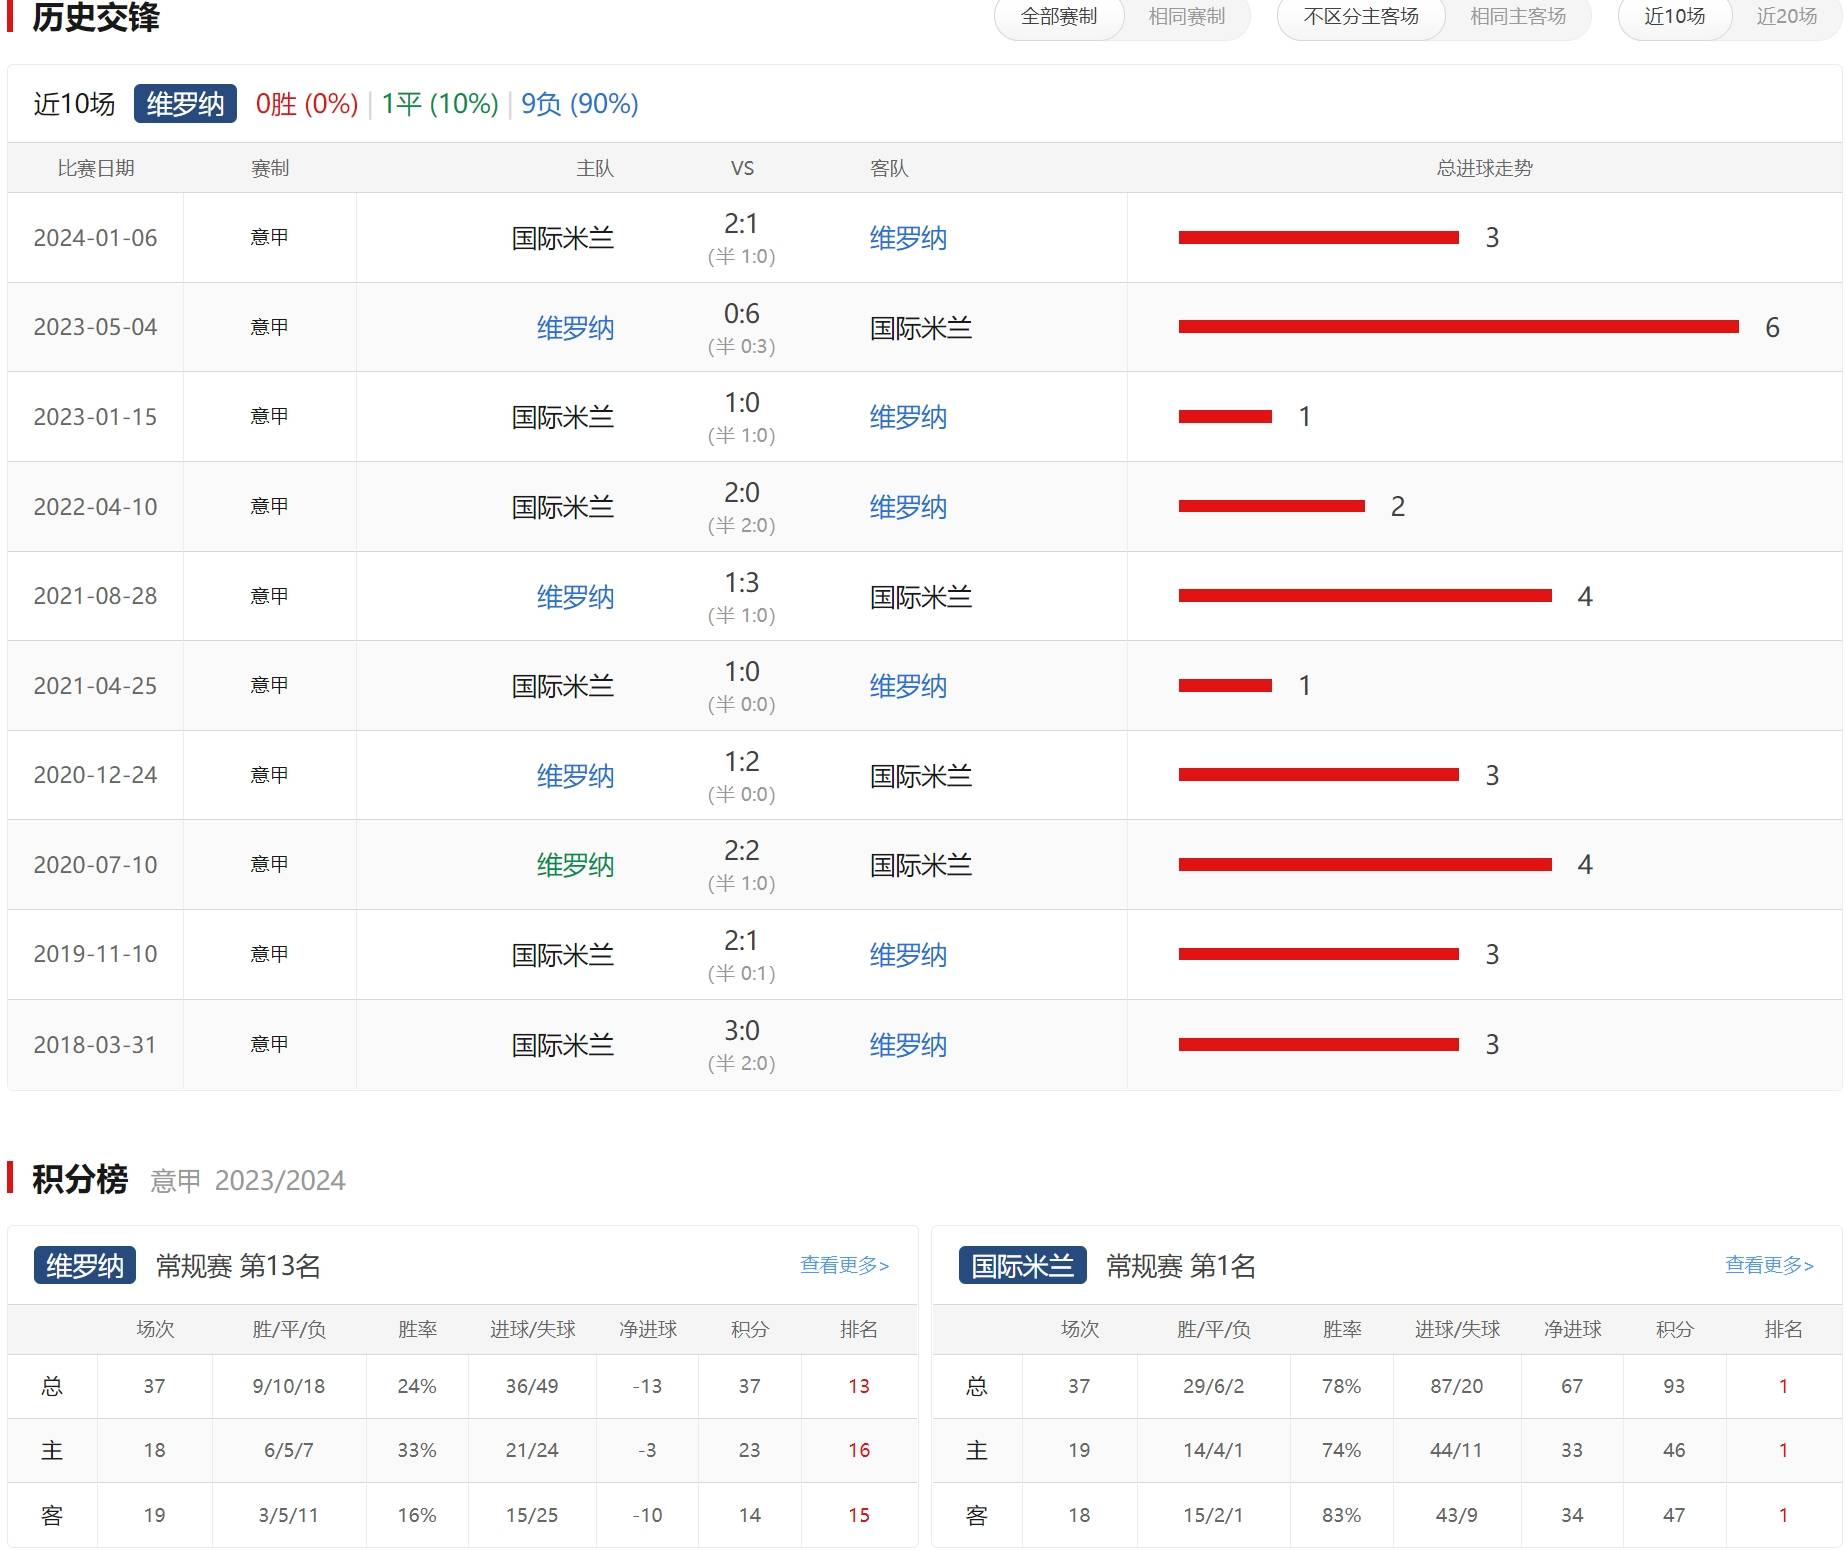
Task: Switch to 近20场 view
Action: pos(1787,17)
